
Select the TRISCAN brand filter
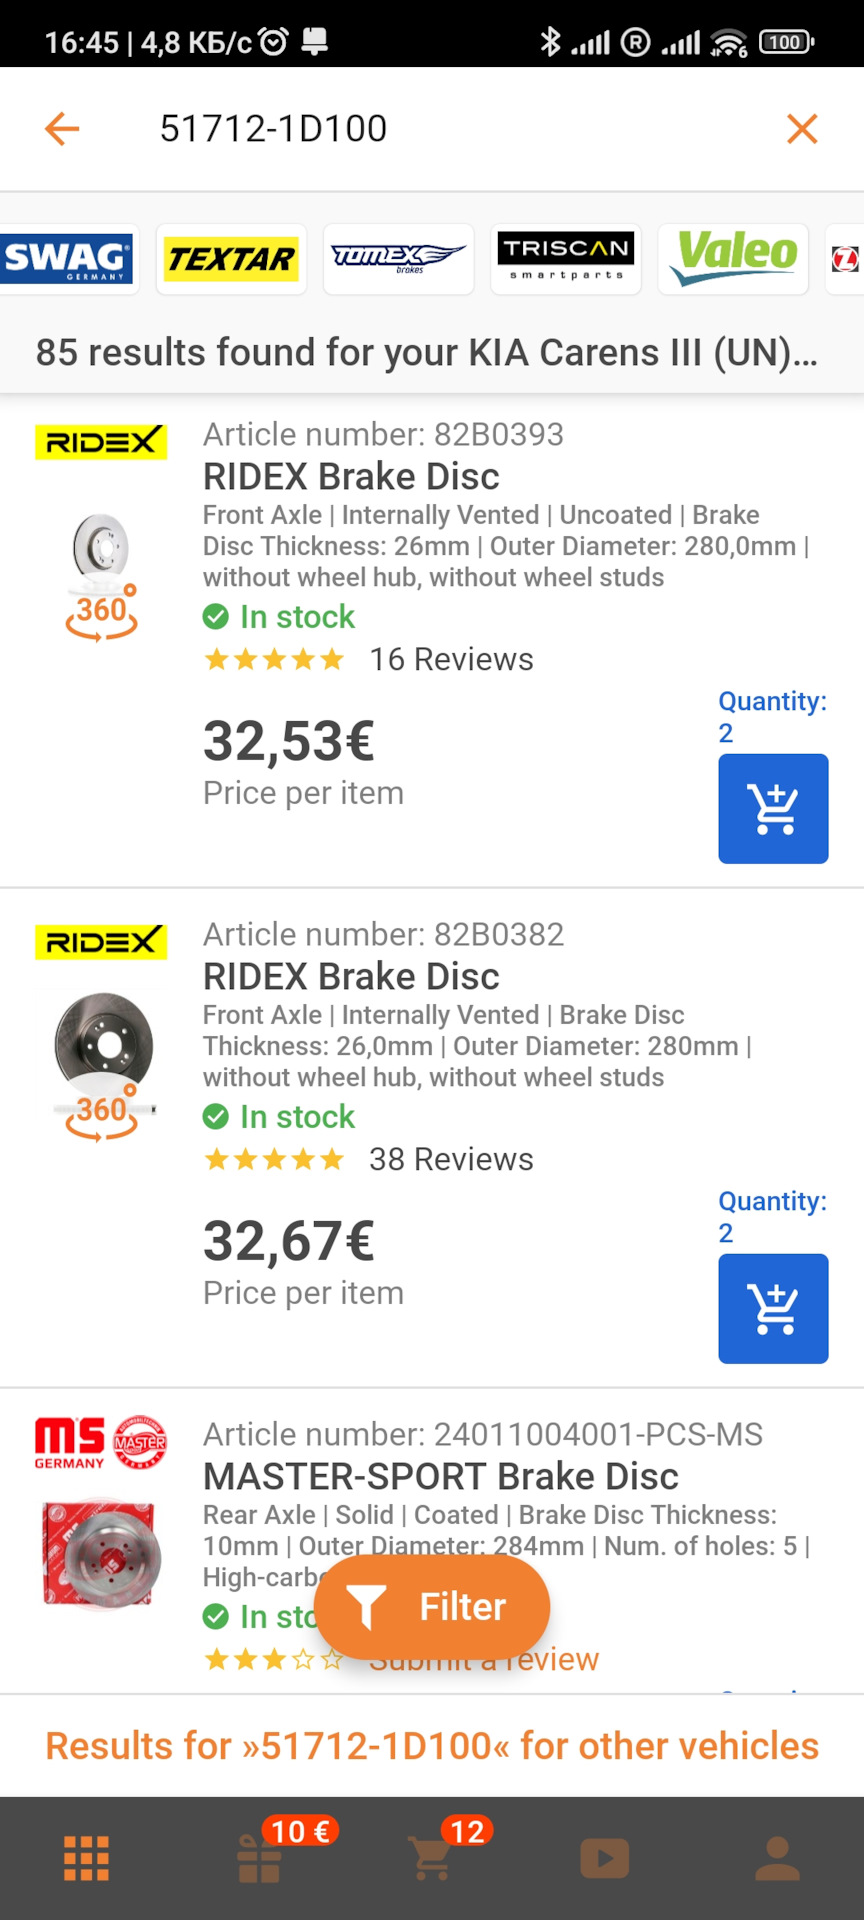pyautogui.click(x=566, y=259)
